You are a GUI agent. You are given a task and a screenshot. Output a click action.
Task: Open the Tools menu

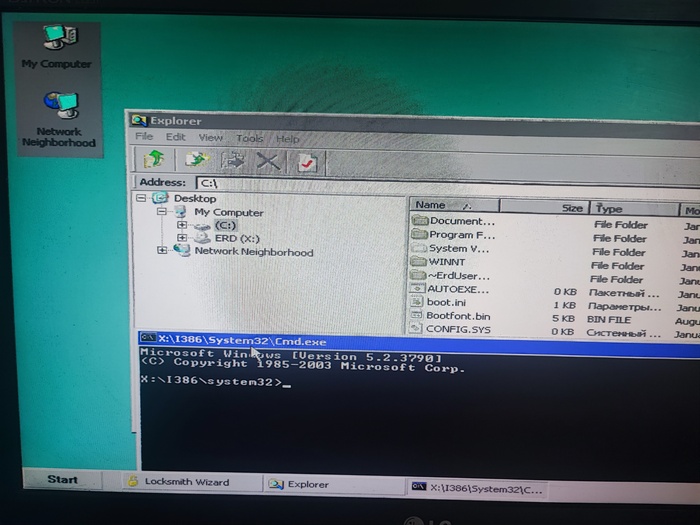(x=249, y=139)
